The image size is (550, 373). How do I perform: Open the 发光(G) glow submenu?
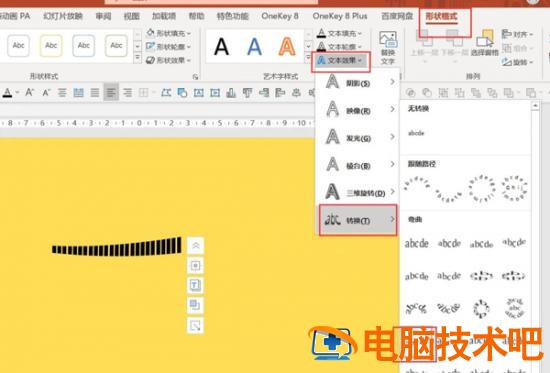(x=358, y=137)
